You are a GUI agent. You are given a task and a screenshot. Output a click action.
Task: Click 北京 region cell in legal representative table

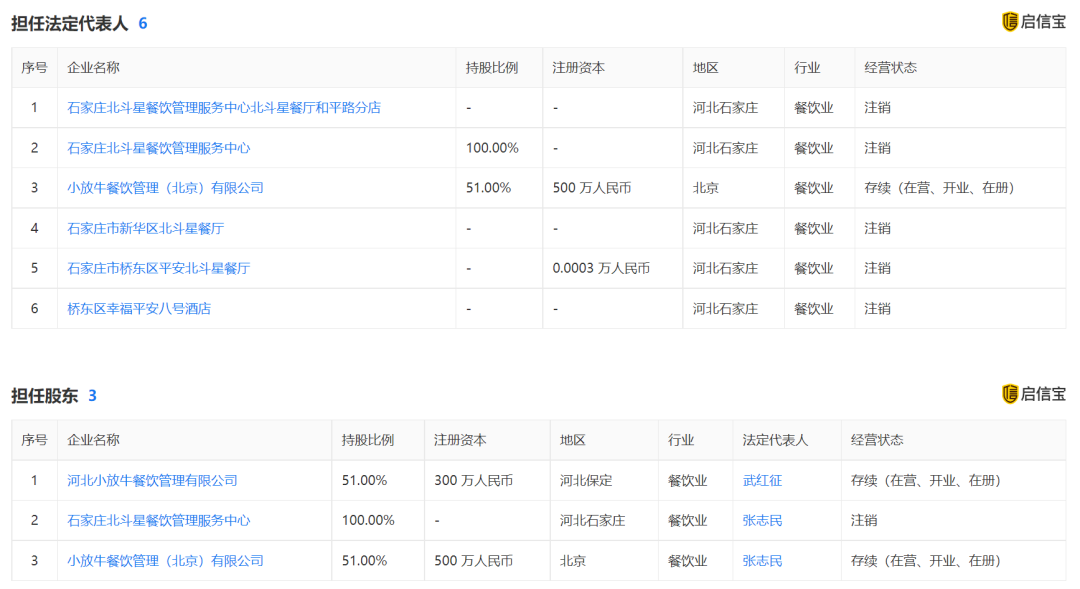tap(705, 188)
